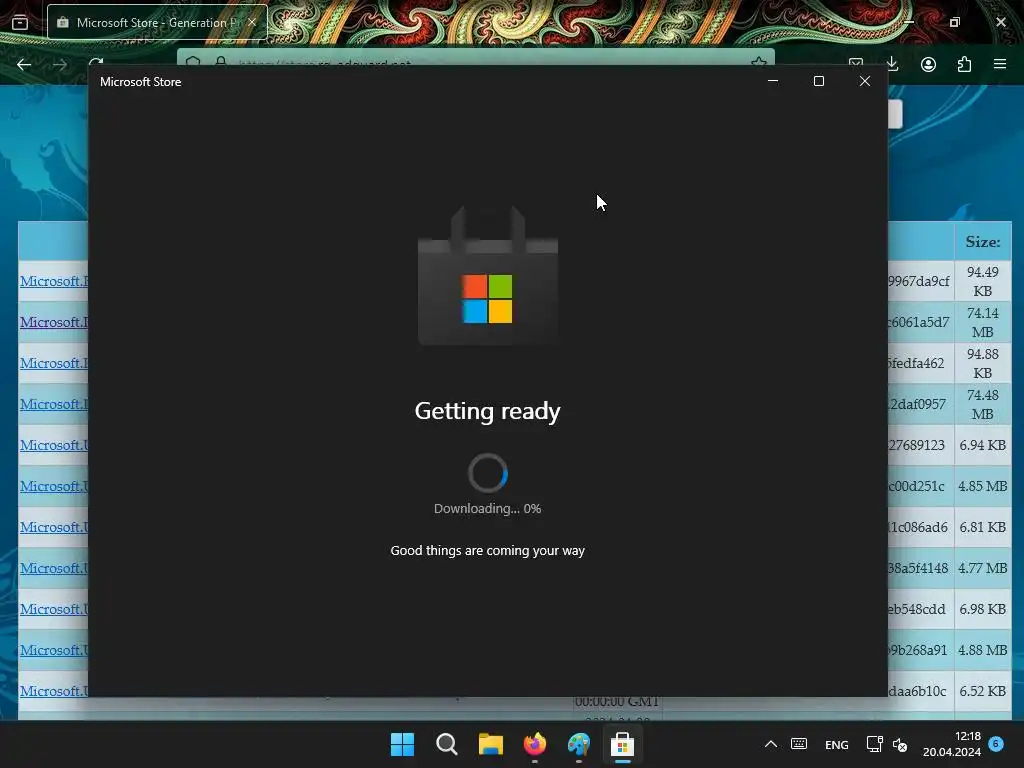Viewport: 1024px width, 768px height.
Task: Open the network status tray icon
Action: [874, 744]
